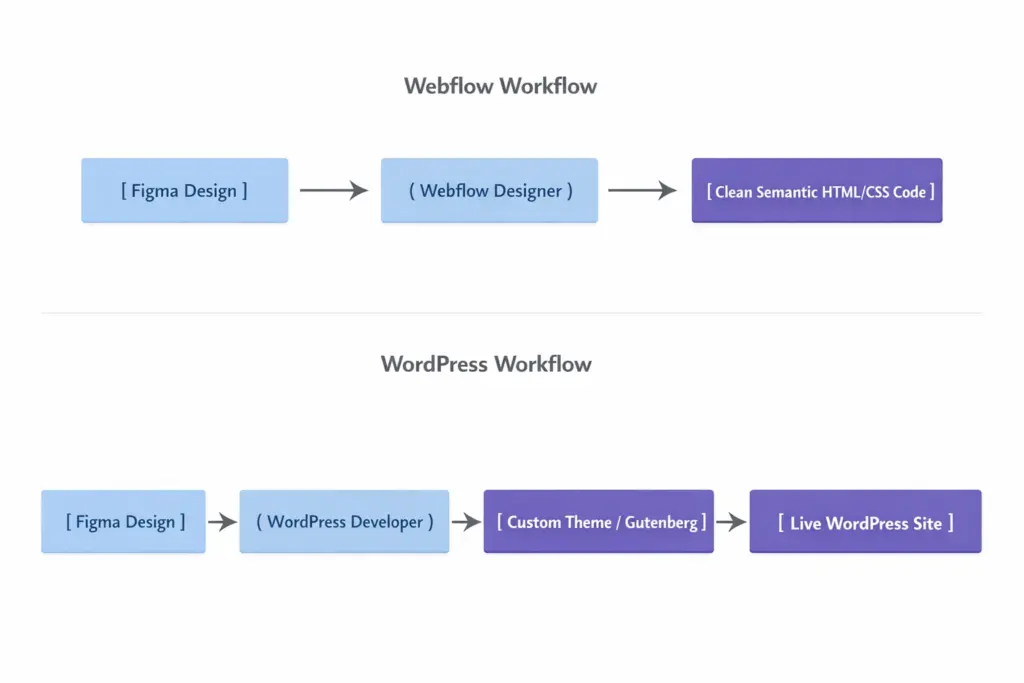Select the Live WordPress Site box
The width and height of the screenshot is (1024, 683).
click(x=865, y=522)
